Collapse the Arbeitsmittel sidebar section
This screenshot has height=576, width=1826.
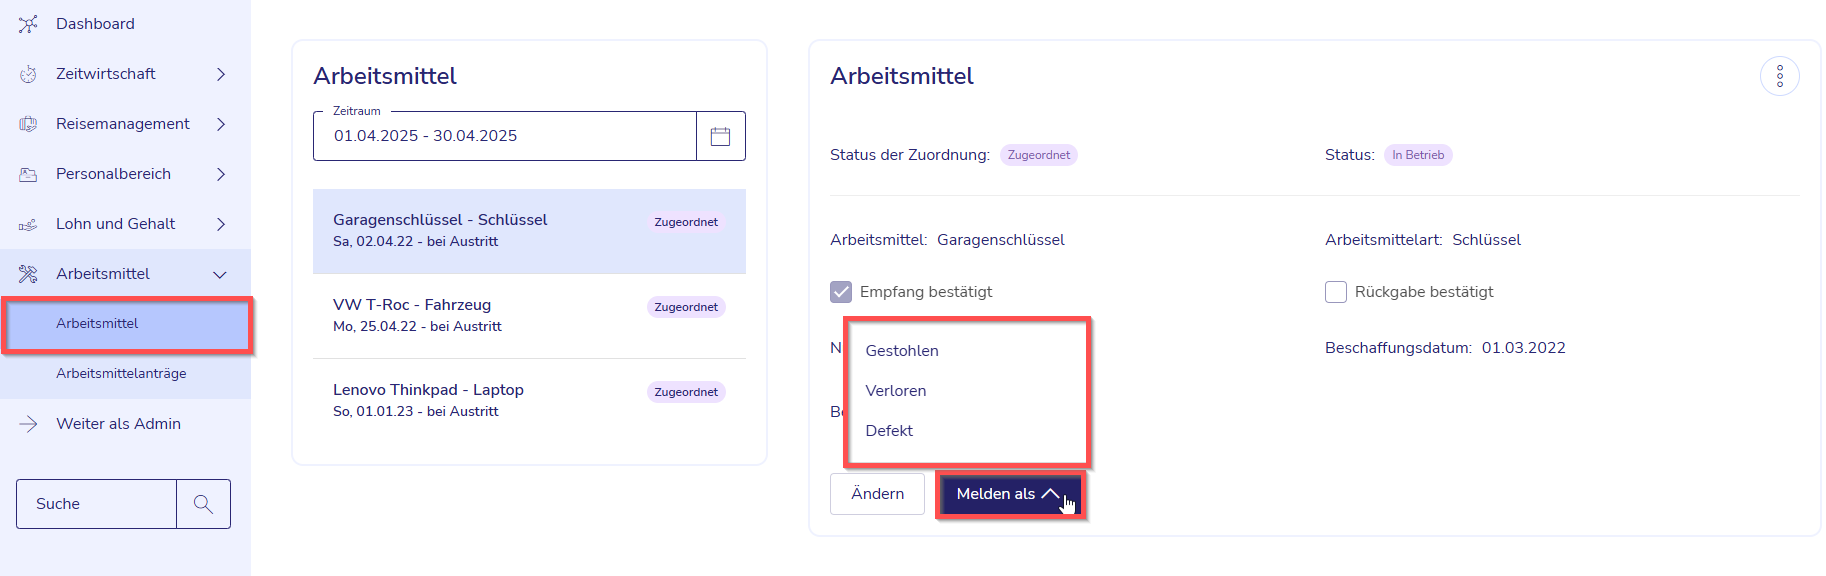(220, 274)
